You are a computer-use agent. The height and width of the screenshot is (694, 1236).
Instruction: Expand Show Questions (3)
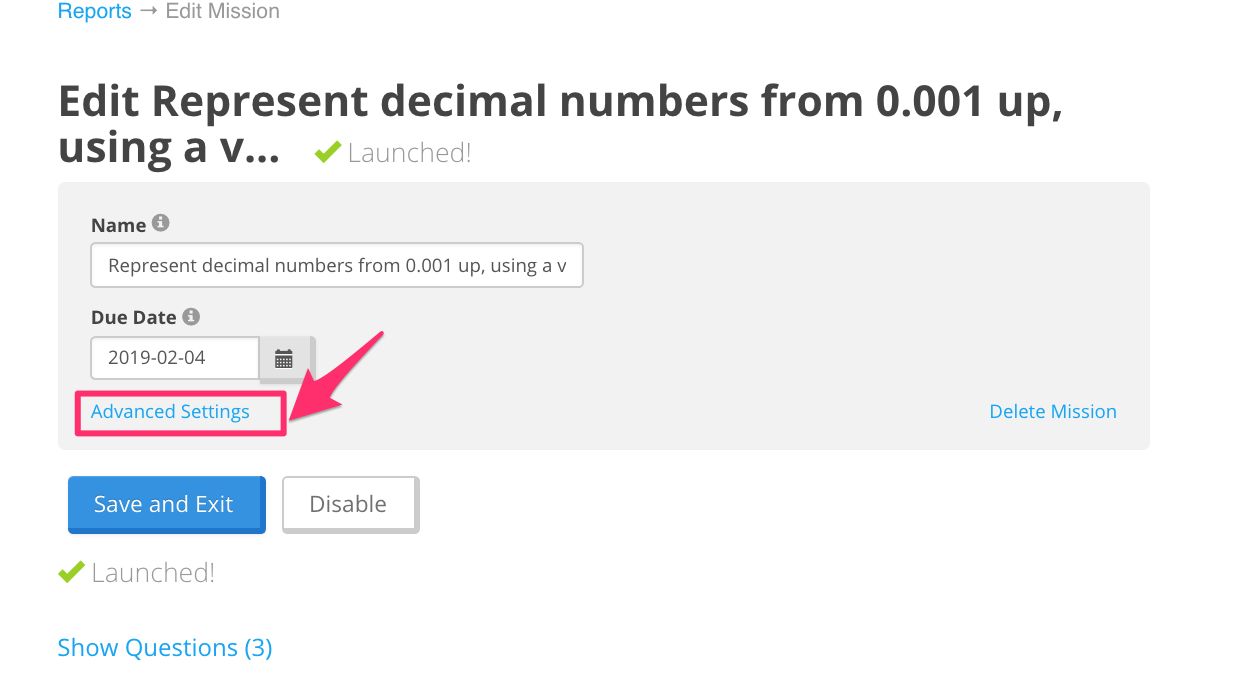(x=165, y=647)
